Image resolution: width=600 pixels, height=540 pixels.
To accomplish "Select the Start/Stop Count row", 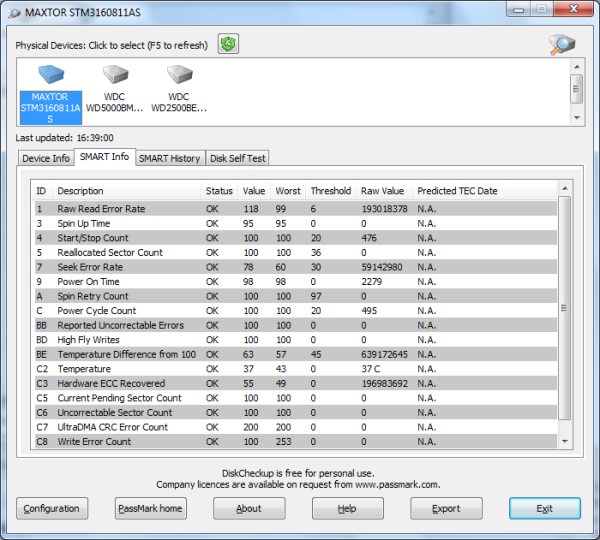I will click(295, 238).
